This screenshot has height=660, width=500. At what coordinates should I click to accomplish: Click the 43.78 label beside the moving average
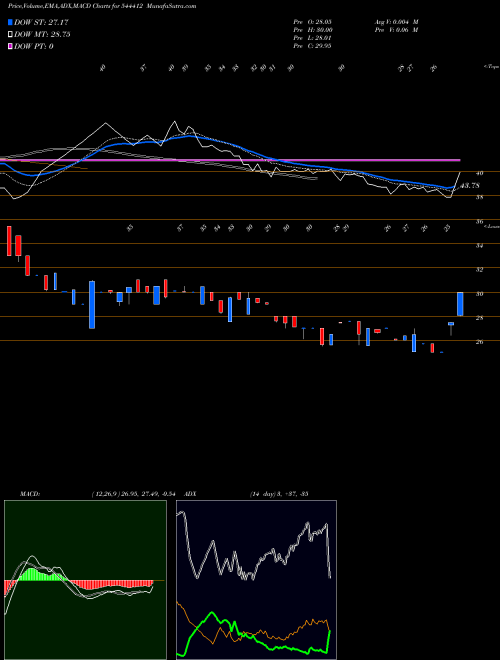pos(470,186)
